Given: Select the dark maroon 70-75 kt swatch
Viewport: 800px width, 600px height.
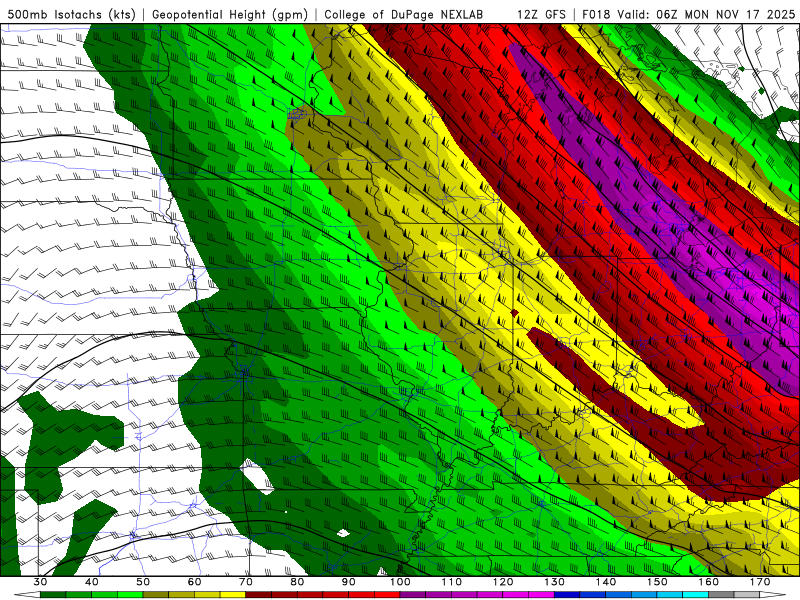Looking at the screenshot, I should 259,595.
